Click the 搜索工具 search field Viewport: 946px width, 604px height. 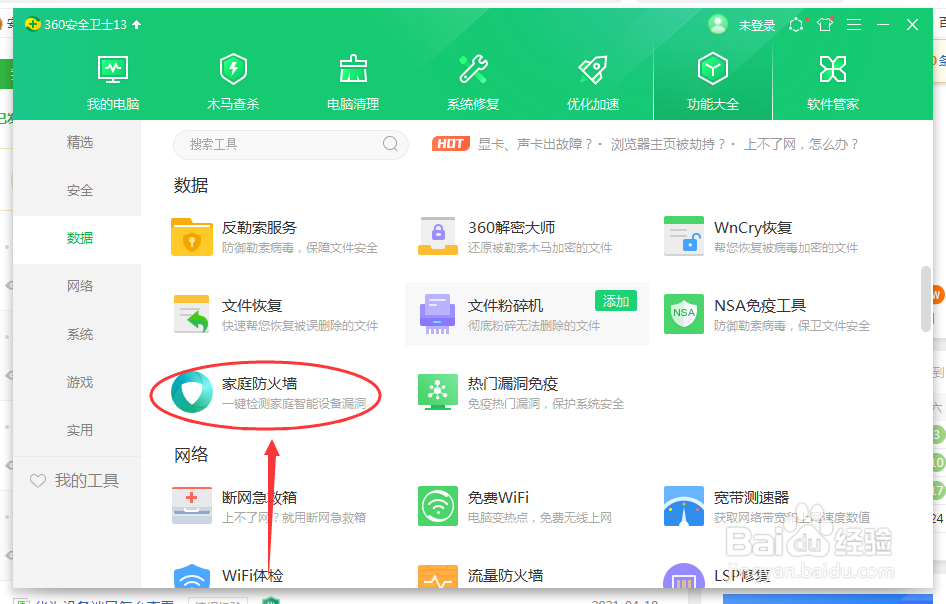[290, 144]
